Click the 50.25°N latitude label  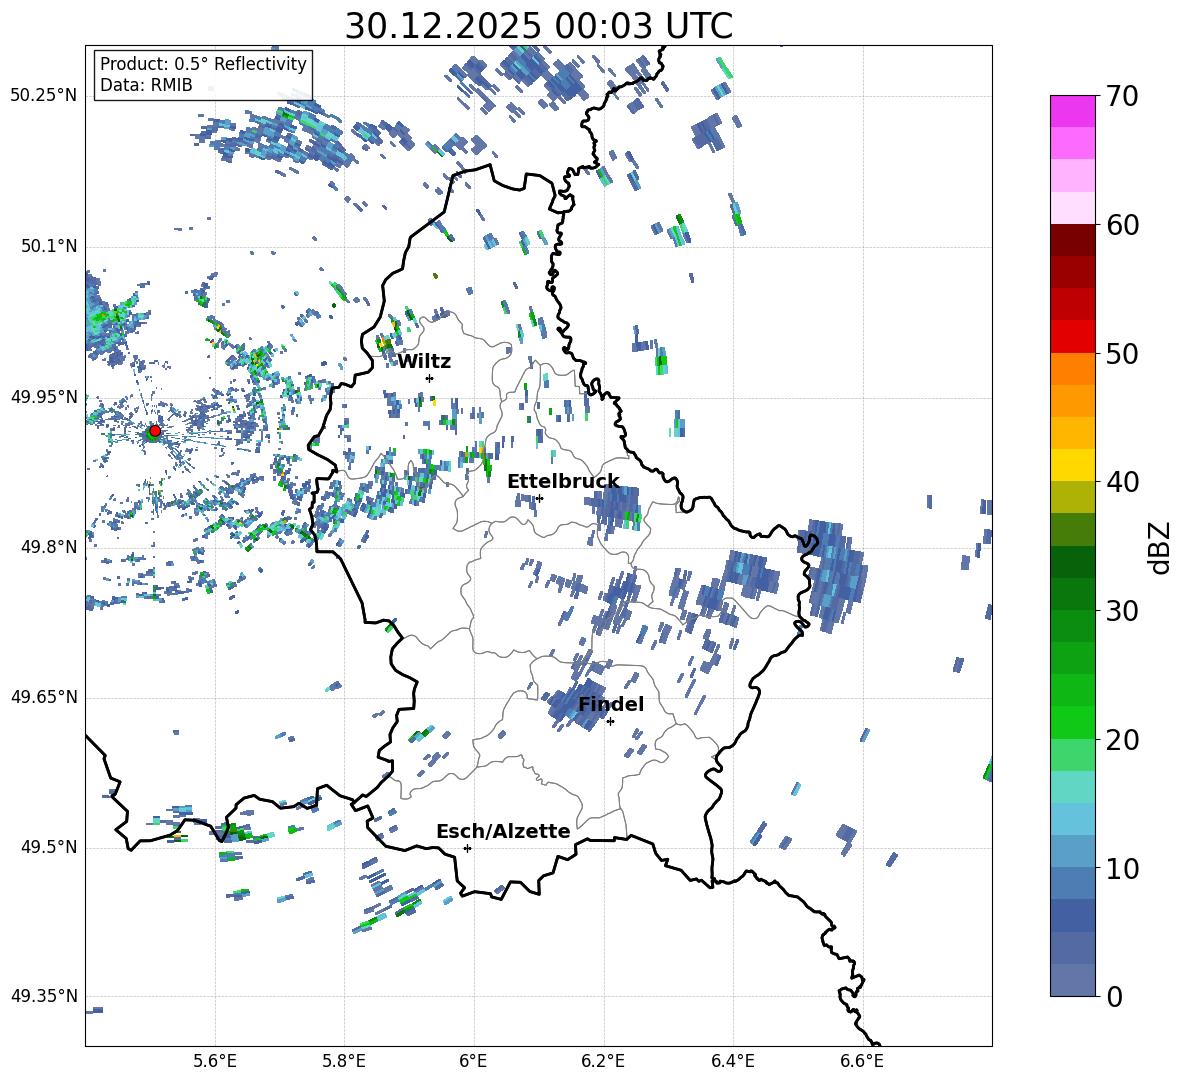(x=44, y=96)
